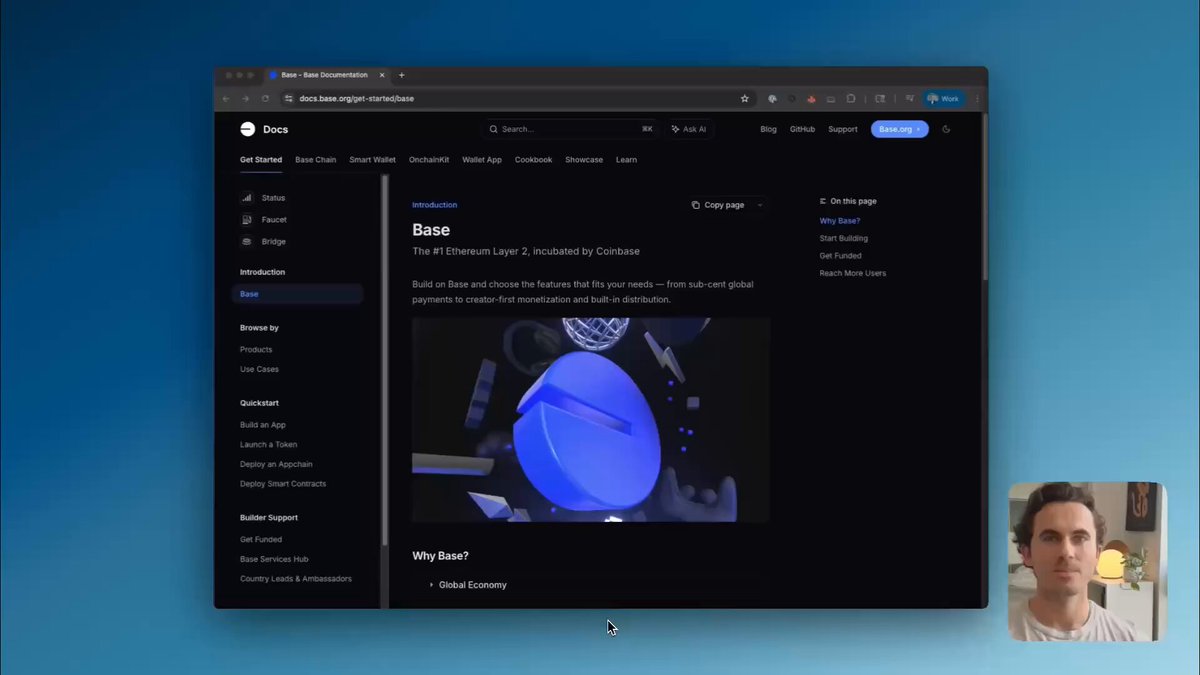Open the Bridge icon in sidebar
This screenshot has width=1200, height=675.
pyautogui.click(x=247, y=242)
